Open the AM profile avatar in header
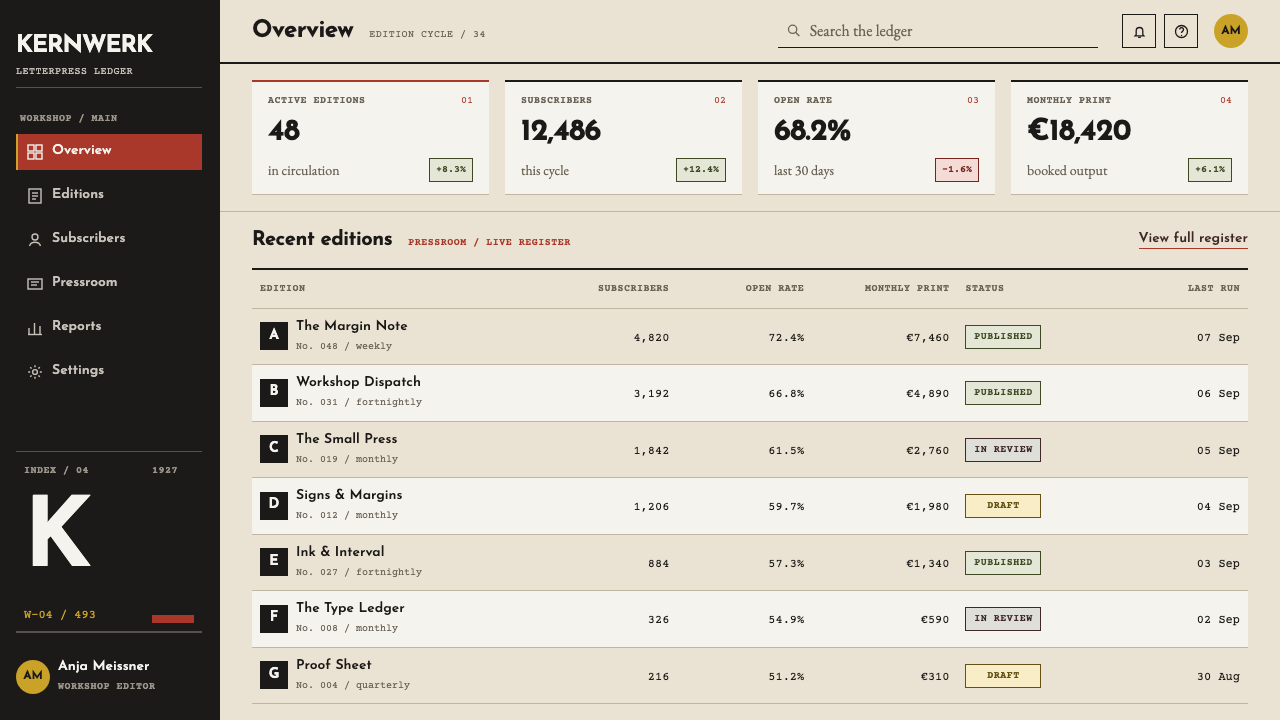 click(1231, 31)
